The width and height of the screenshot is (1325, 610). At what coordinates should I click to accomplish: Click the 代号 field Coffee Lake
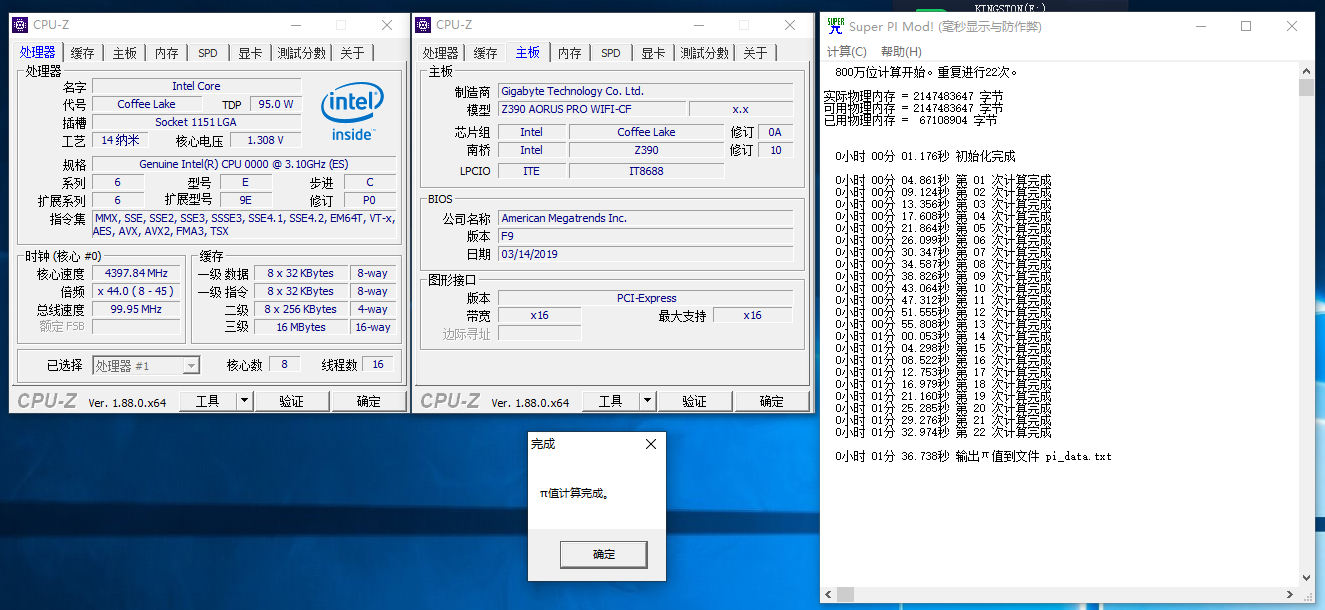(147, 104)
